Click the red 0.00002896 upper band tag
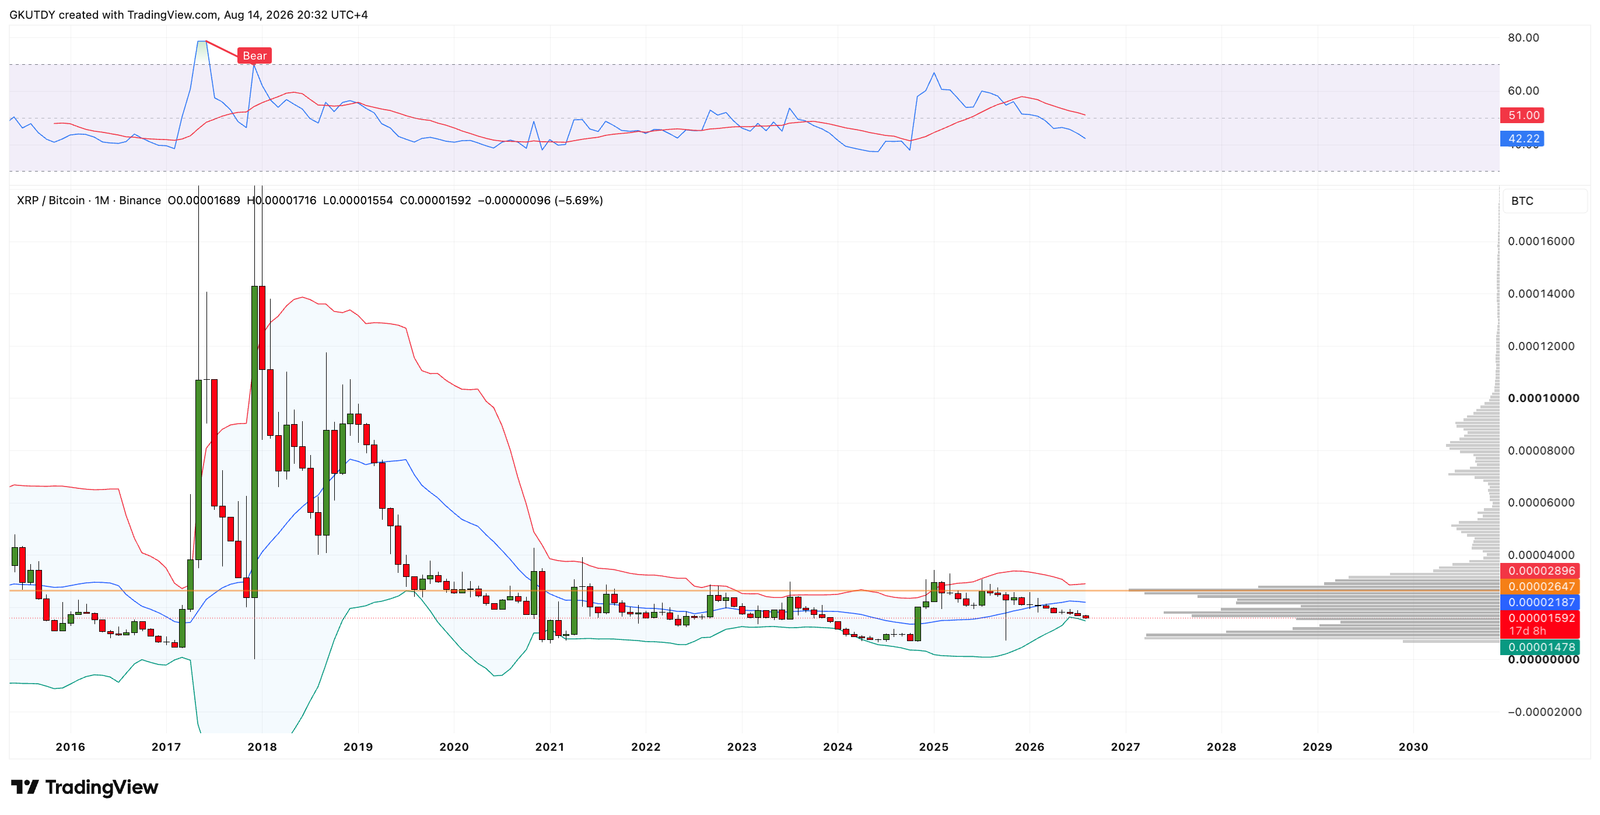The image size is (1600, 815). point(1541,572)
